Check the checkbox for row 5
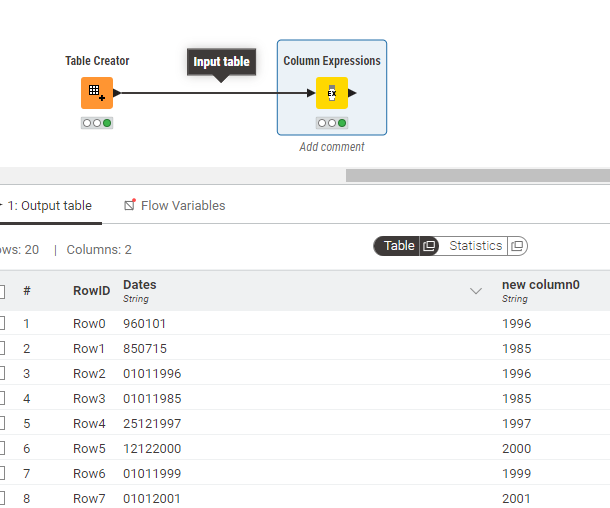 tap(2, 424)
